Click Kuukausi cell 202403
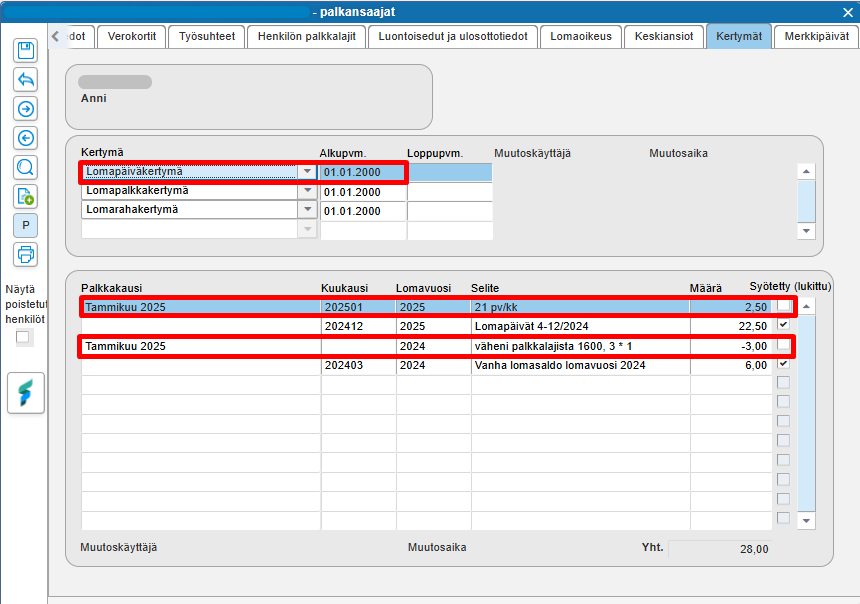The height and width of the screenshot is (604, 860). (x=358, y=365)
